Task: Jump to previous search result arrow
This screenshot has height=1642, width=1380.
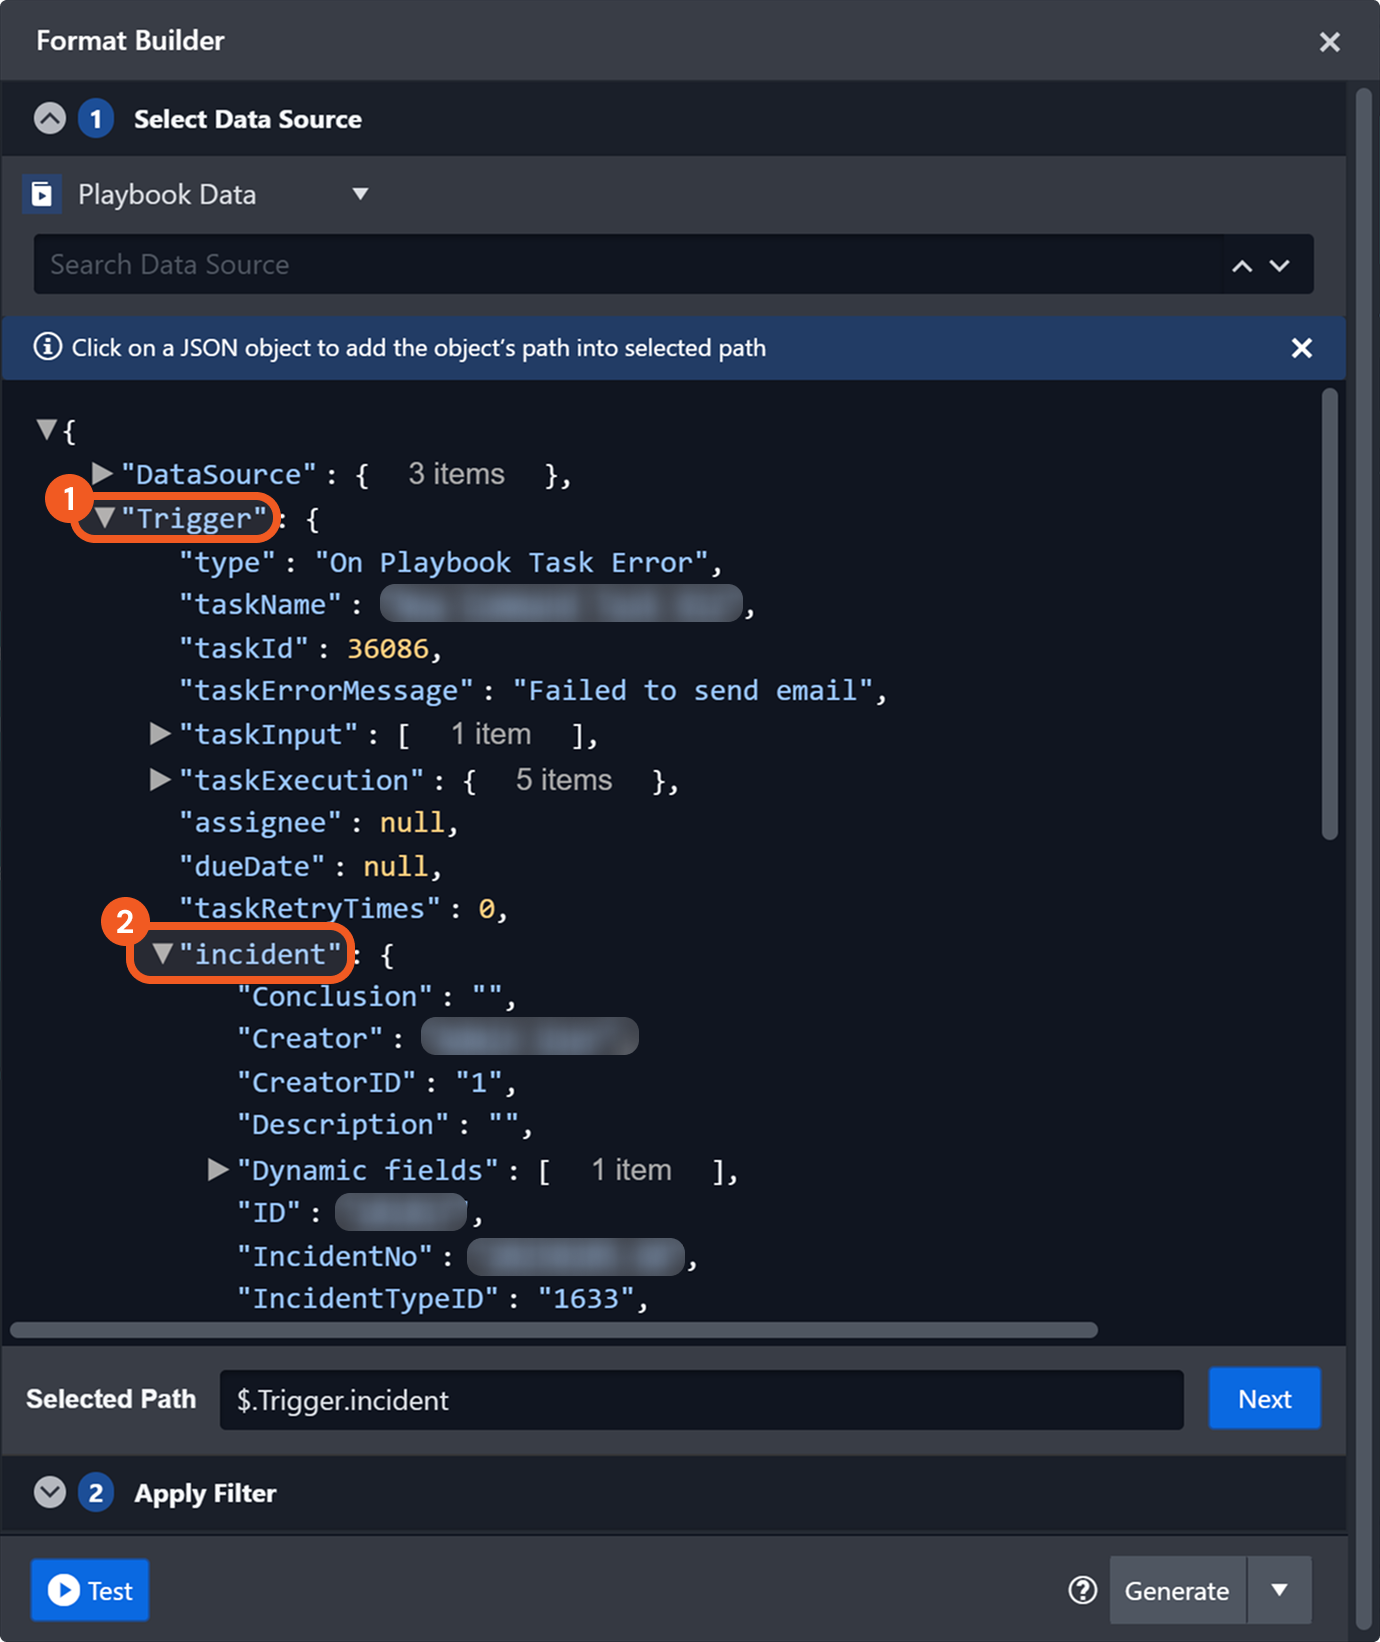Action: 1242,266
